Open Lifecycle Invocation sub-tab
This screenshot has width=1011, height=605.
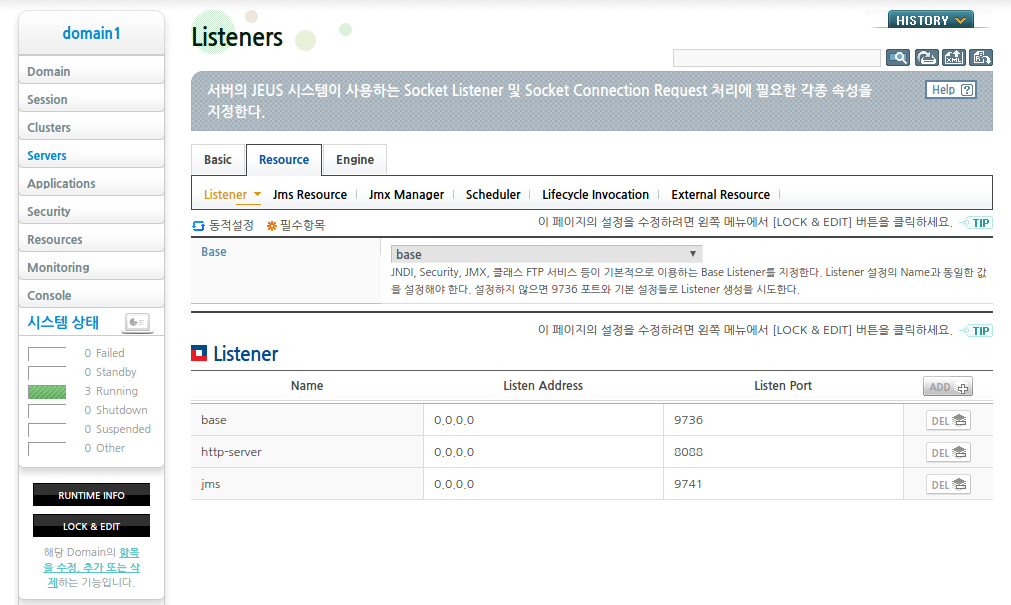click(595, 195)
